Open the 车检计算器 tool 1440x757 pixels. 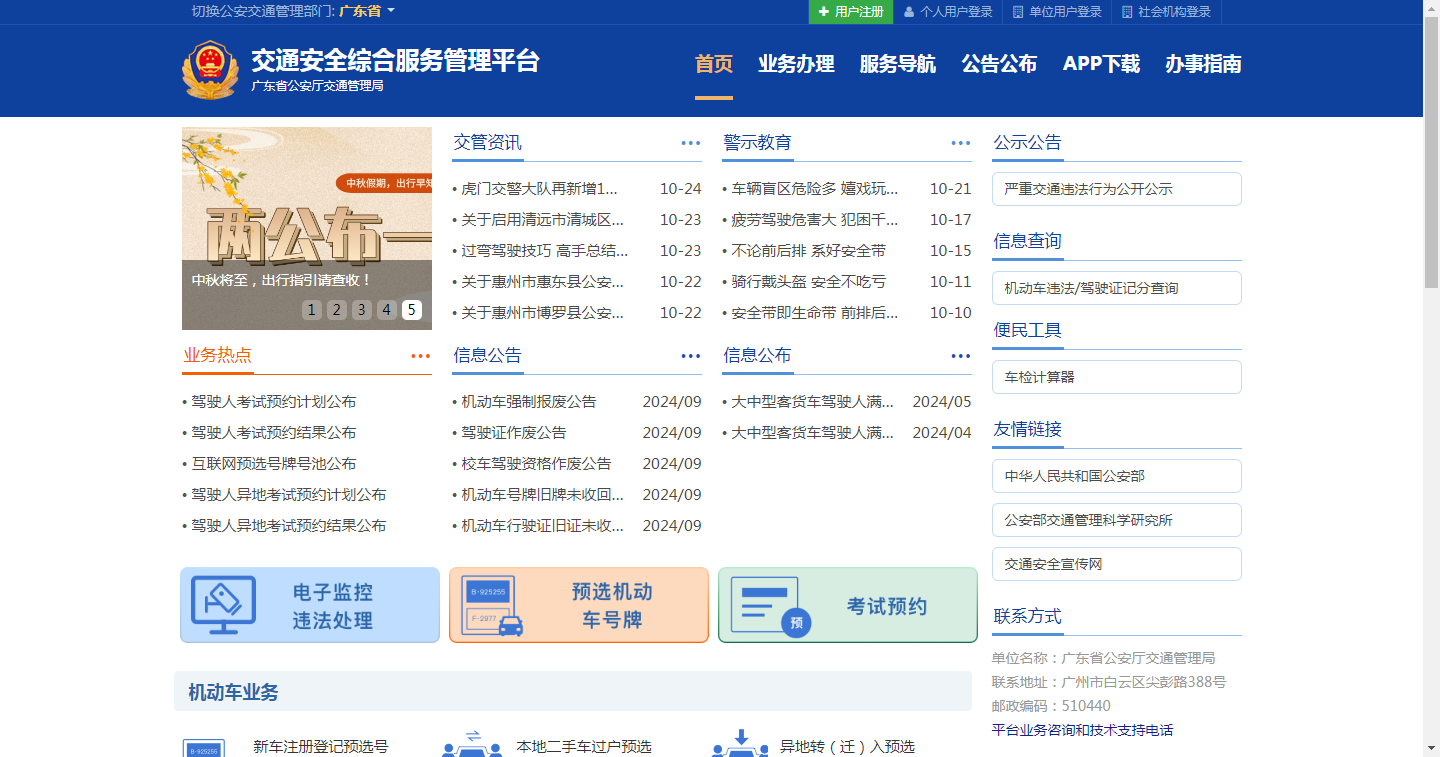point(1117,377)
